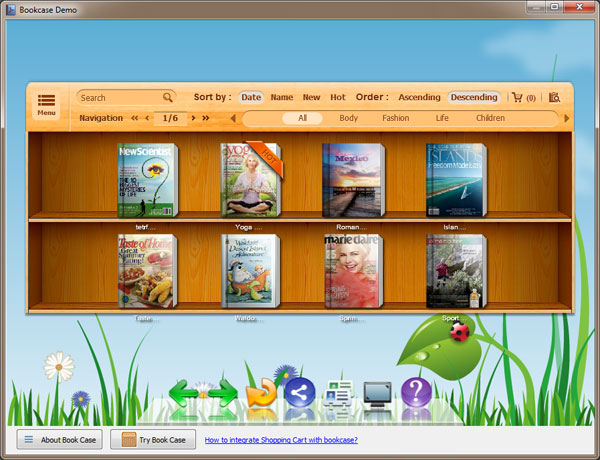Sort books by New

coord(311,97)
